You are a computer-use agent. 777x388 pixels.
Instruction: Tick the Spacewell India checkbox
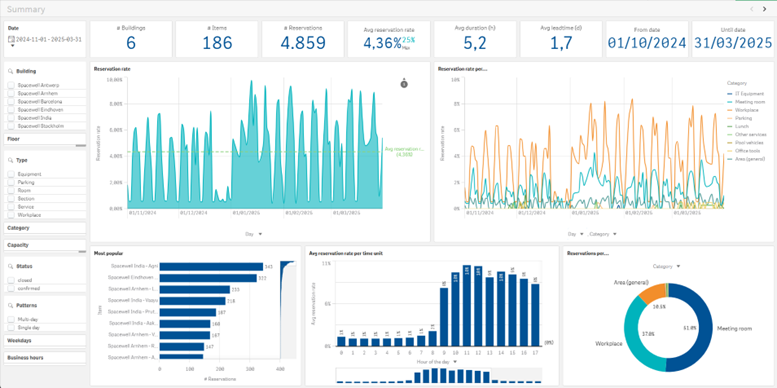tap(11, 118)
